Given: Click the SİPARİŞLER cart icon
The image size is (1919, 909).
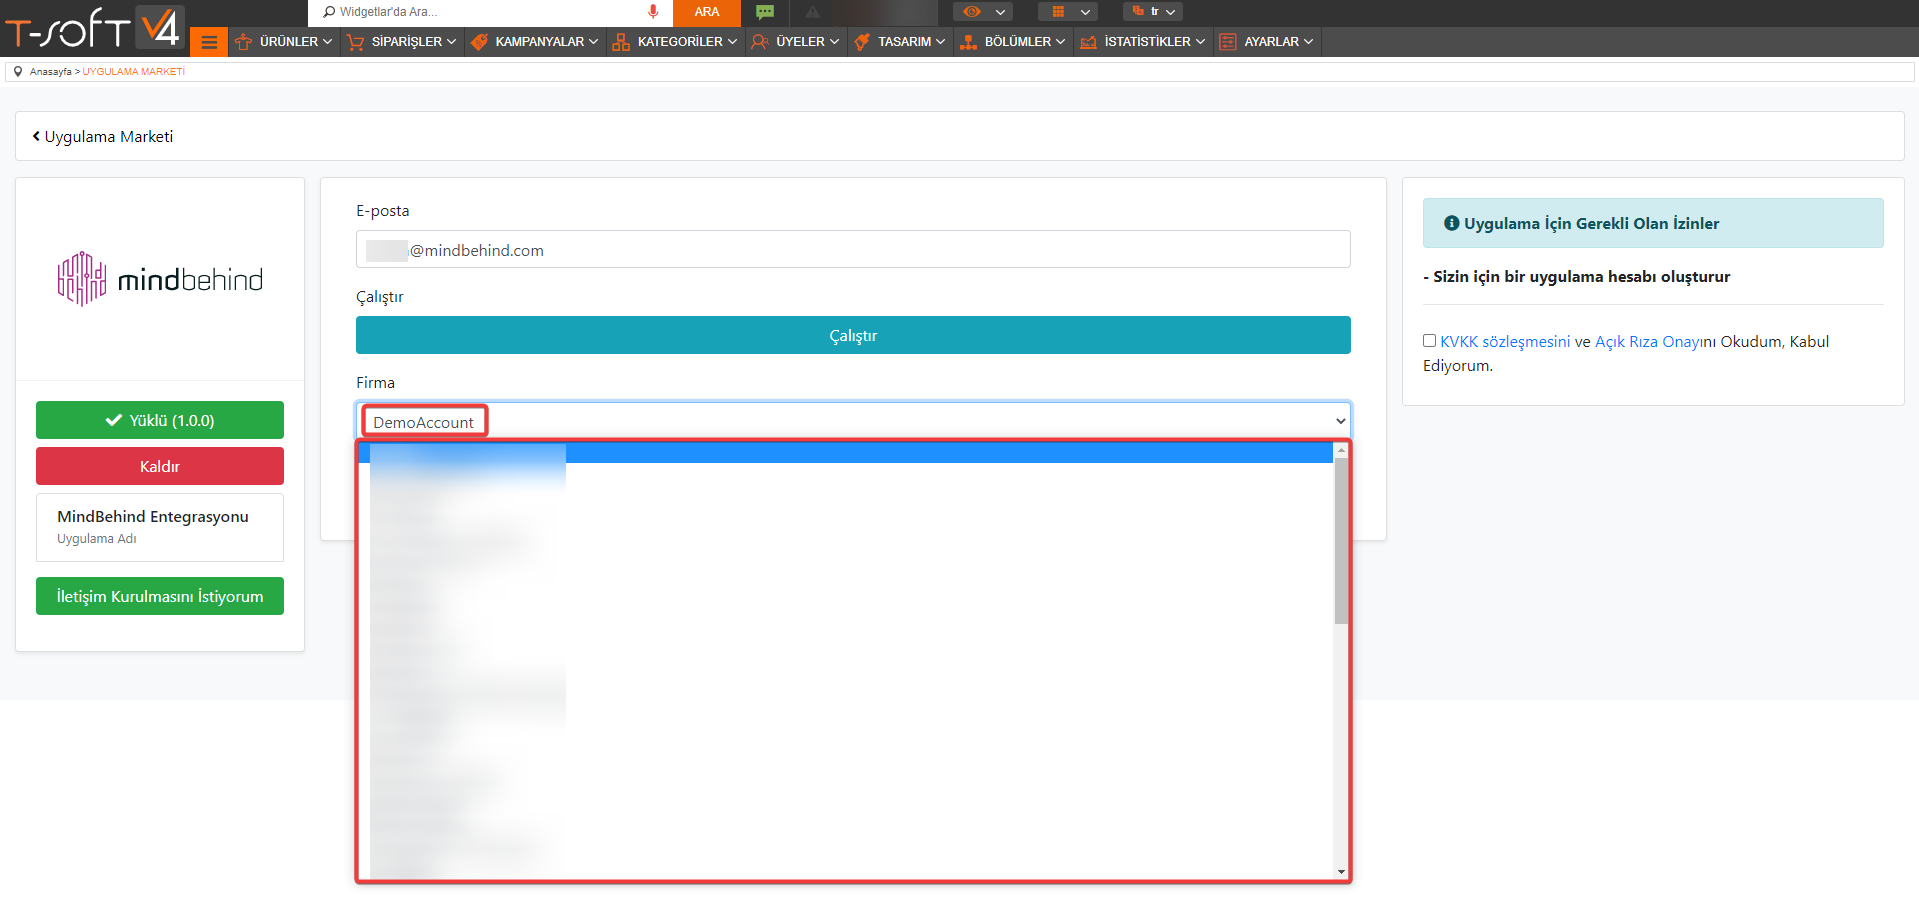Looking at the screenshot, I should [355, 42].
